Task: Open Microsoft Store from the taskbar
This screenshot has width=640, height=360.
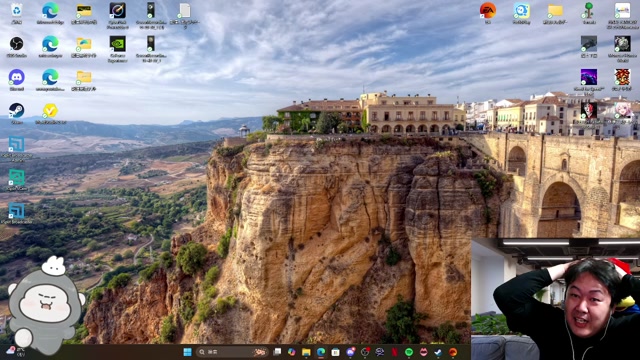Action: (336, 352)
